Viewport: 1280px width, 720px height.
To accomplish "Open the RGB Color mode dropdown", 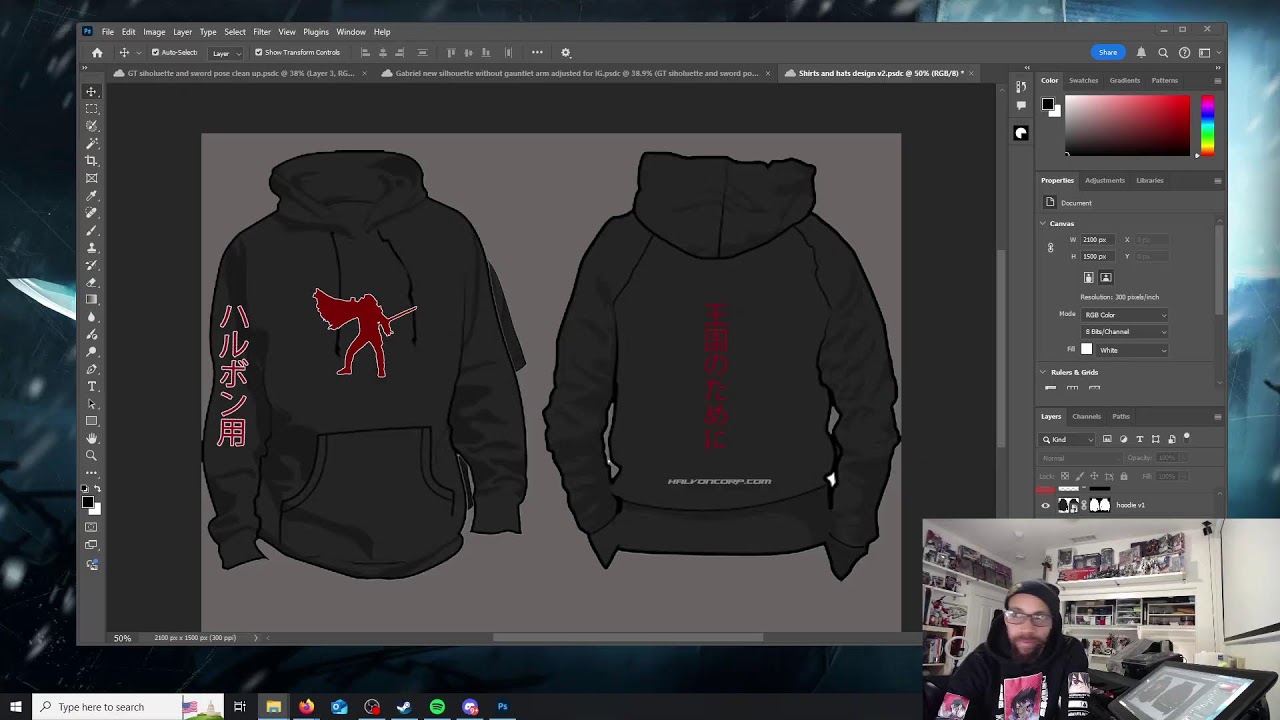I will 1125,315.
